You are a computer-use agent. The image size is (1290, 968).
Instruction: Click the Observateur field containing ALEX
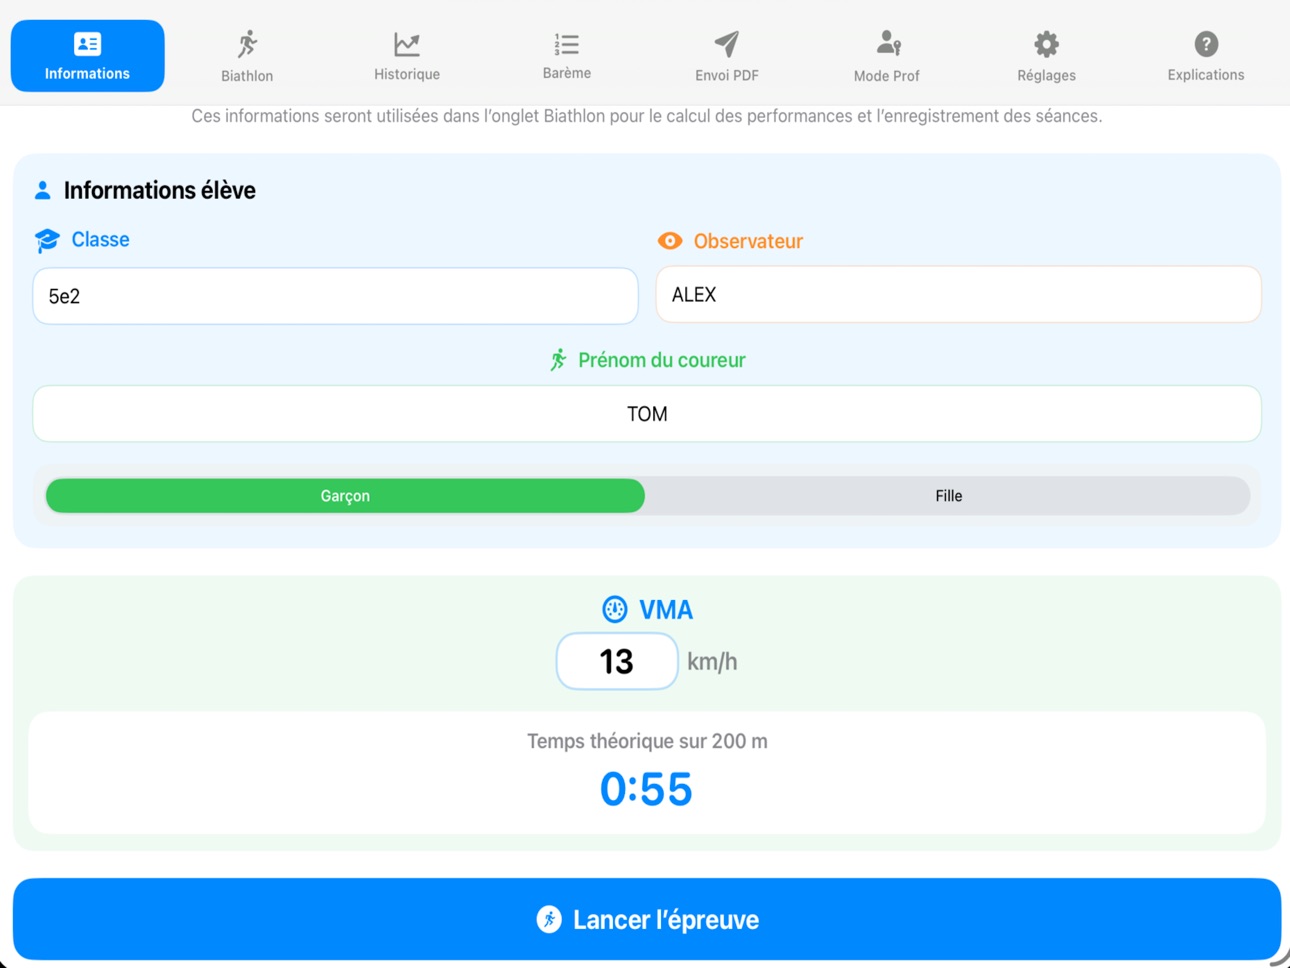coord(958,294)
